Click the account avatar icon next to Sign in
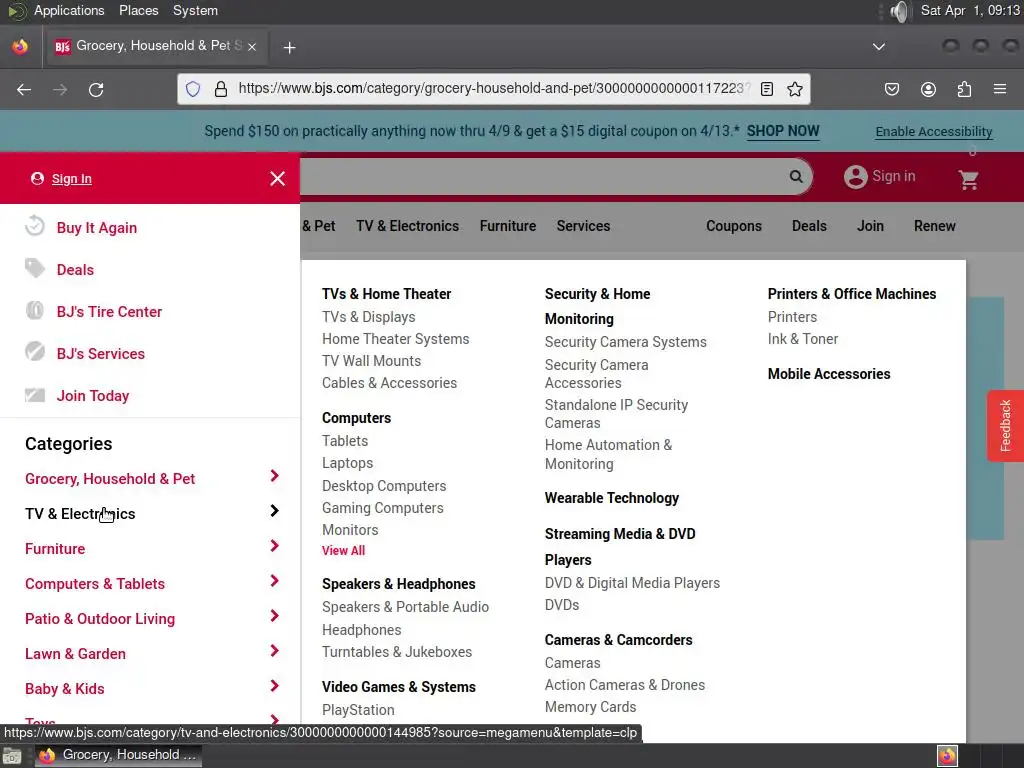The height and width of the screenshot is (768, 1024). [855, 176]
